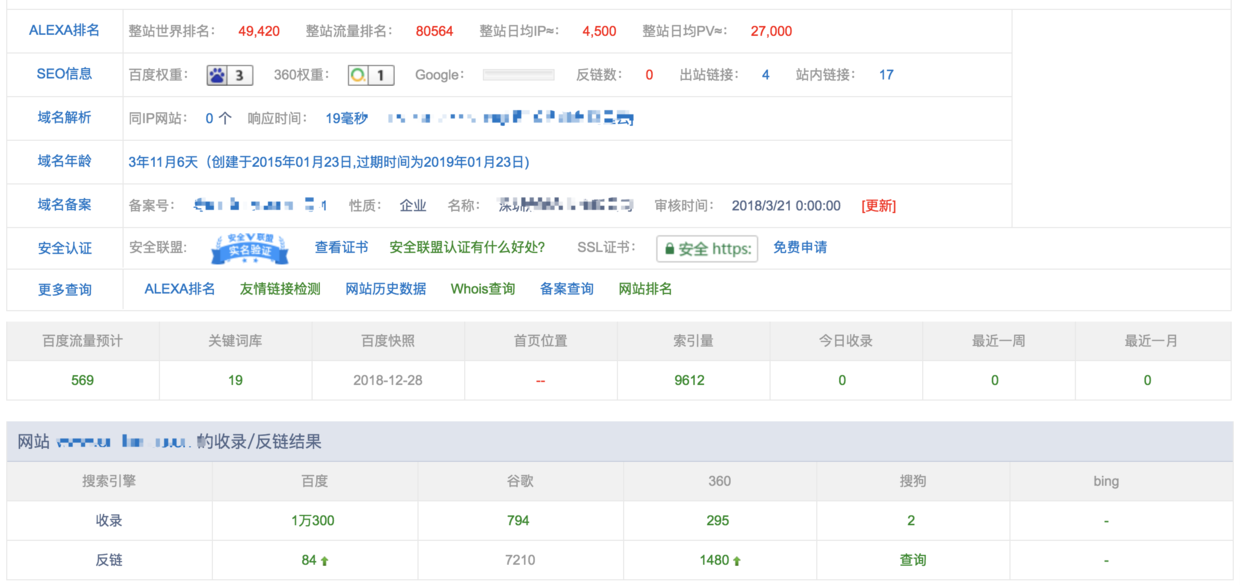Click the 安全https green lock badge

(707, 248)
